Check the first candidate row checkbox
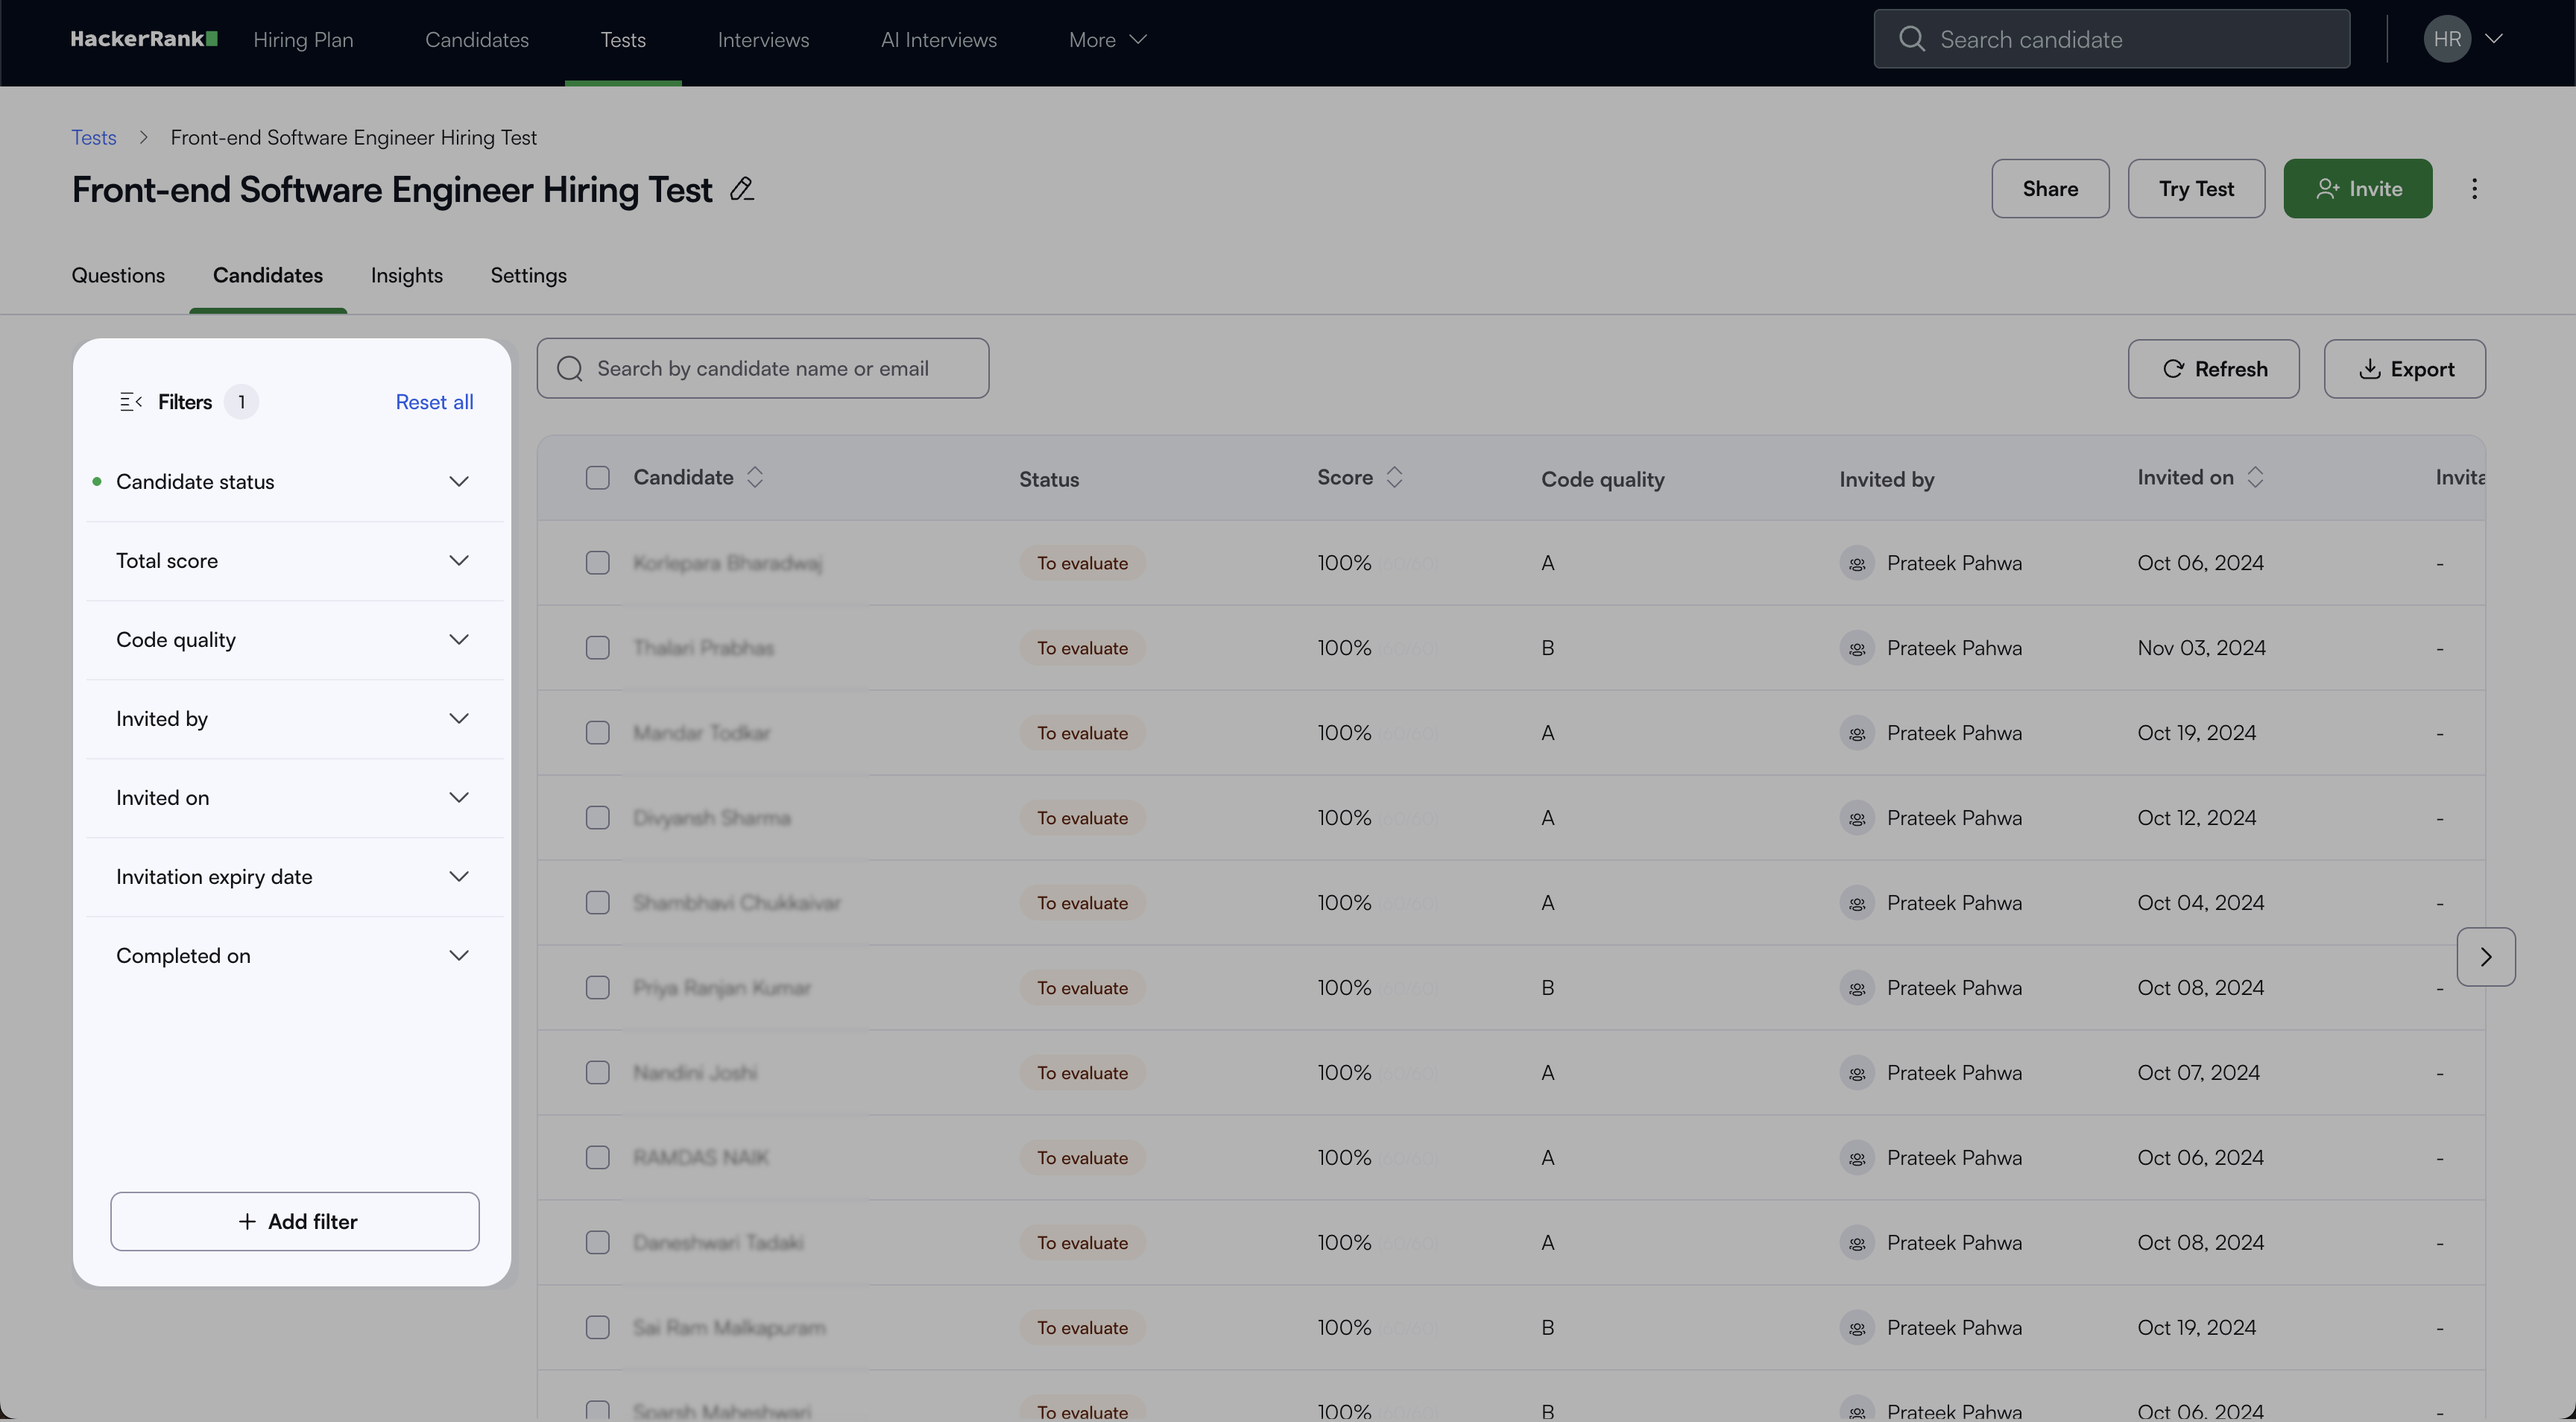This screenshot has height=1422, width=2576. tap(597, 563)
